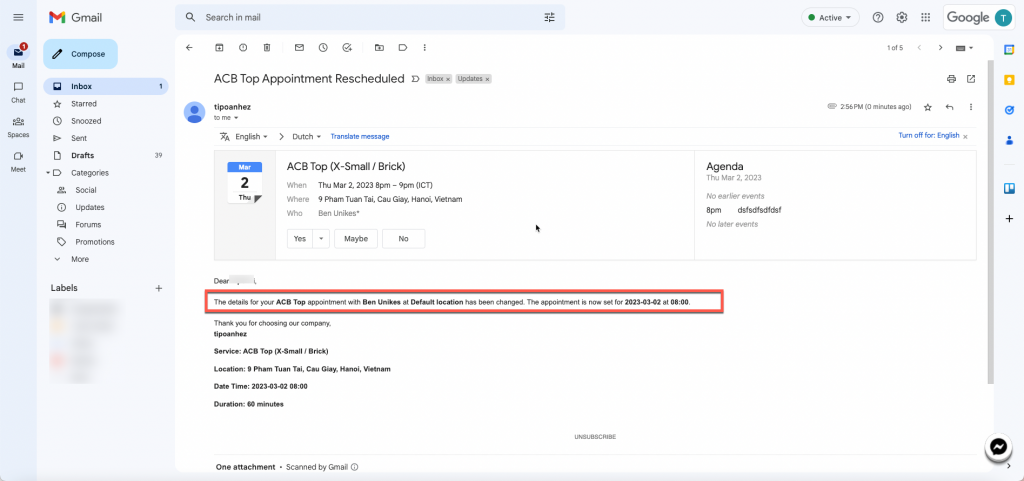Remove the Inbox label chip

(448, 79)
